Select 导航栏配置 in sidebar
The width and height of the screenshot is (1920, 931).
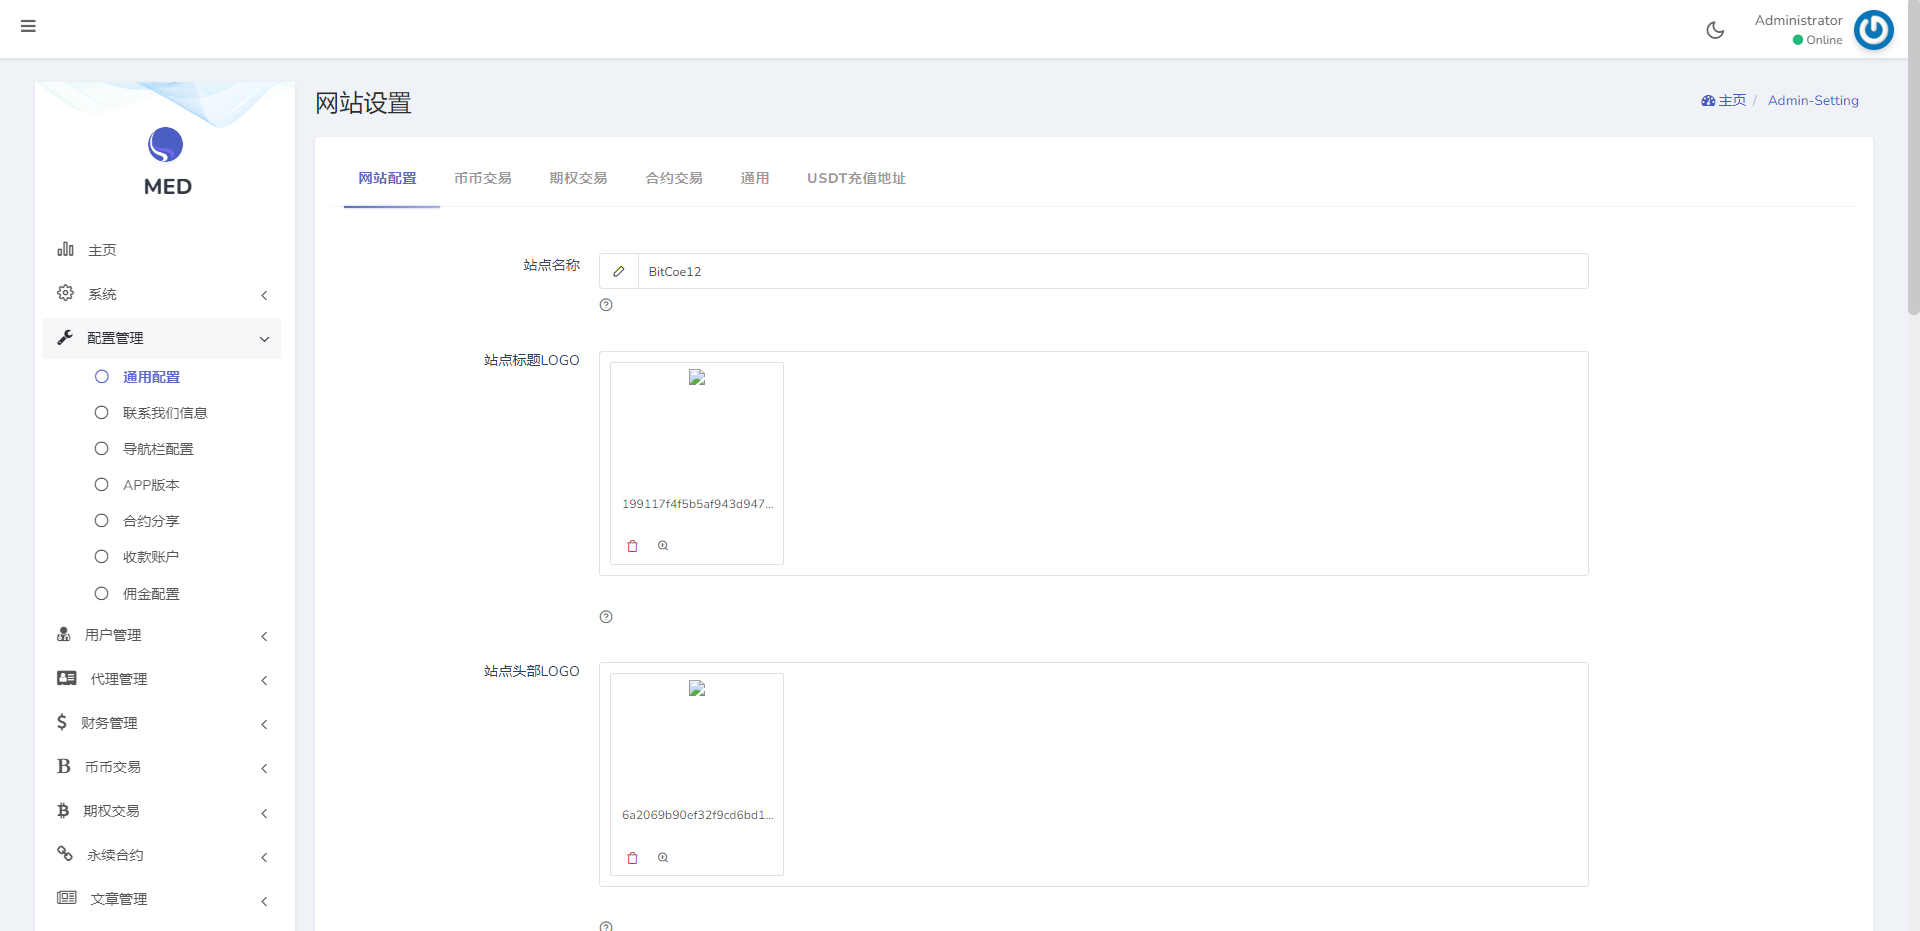point(158,449)
